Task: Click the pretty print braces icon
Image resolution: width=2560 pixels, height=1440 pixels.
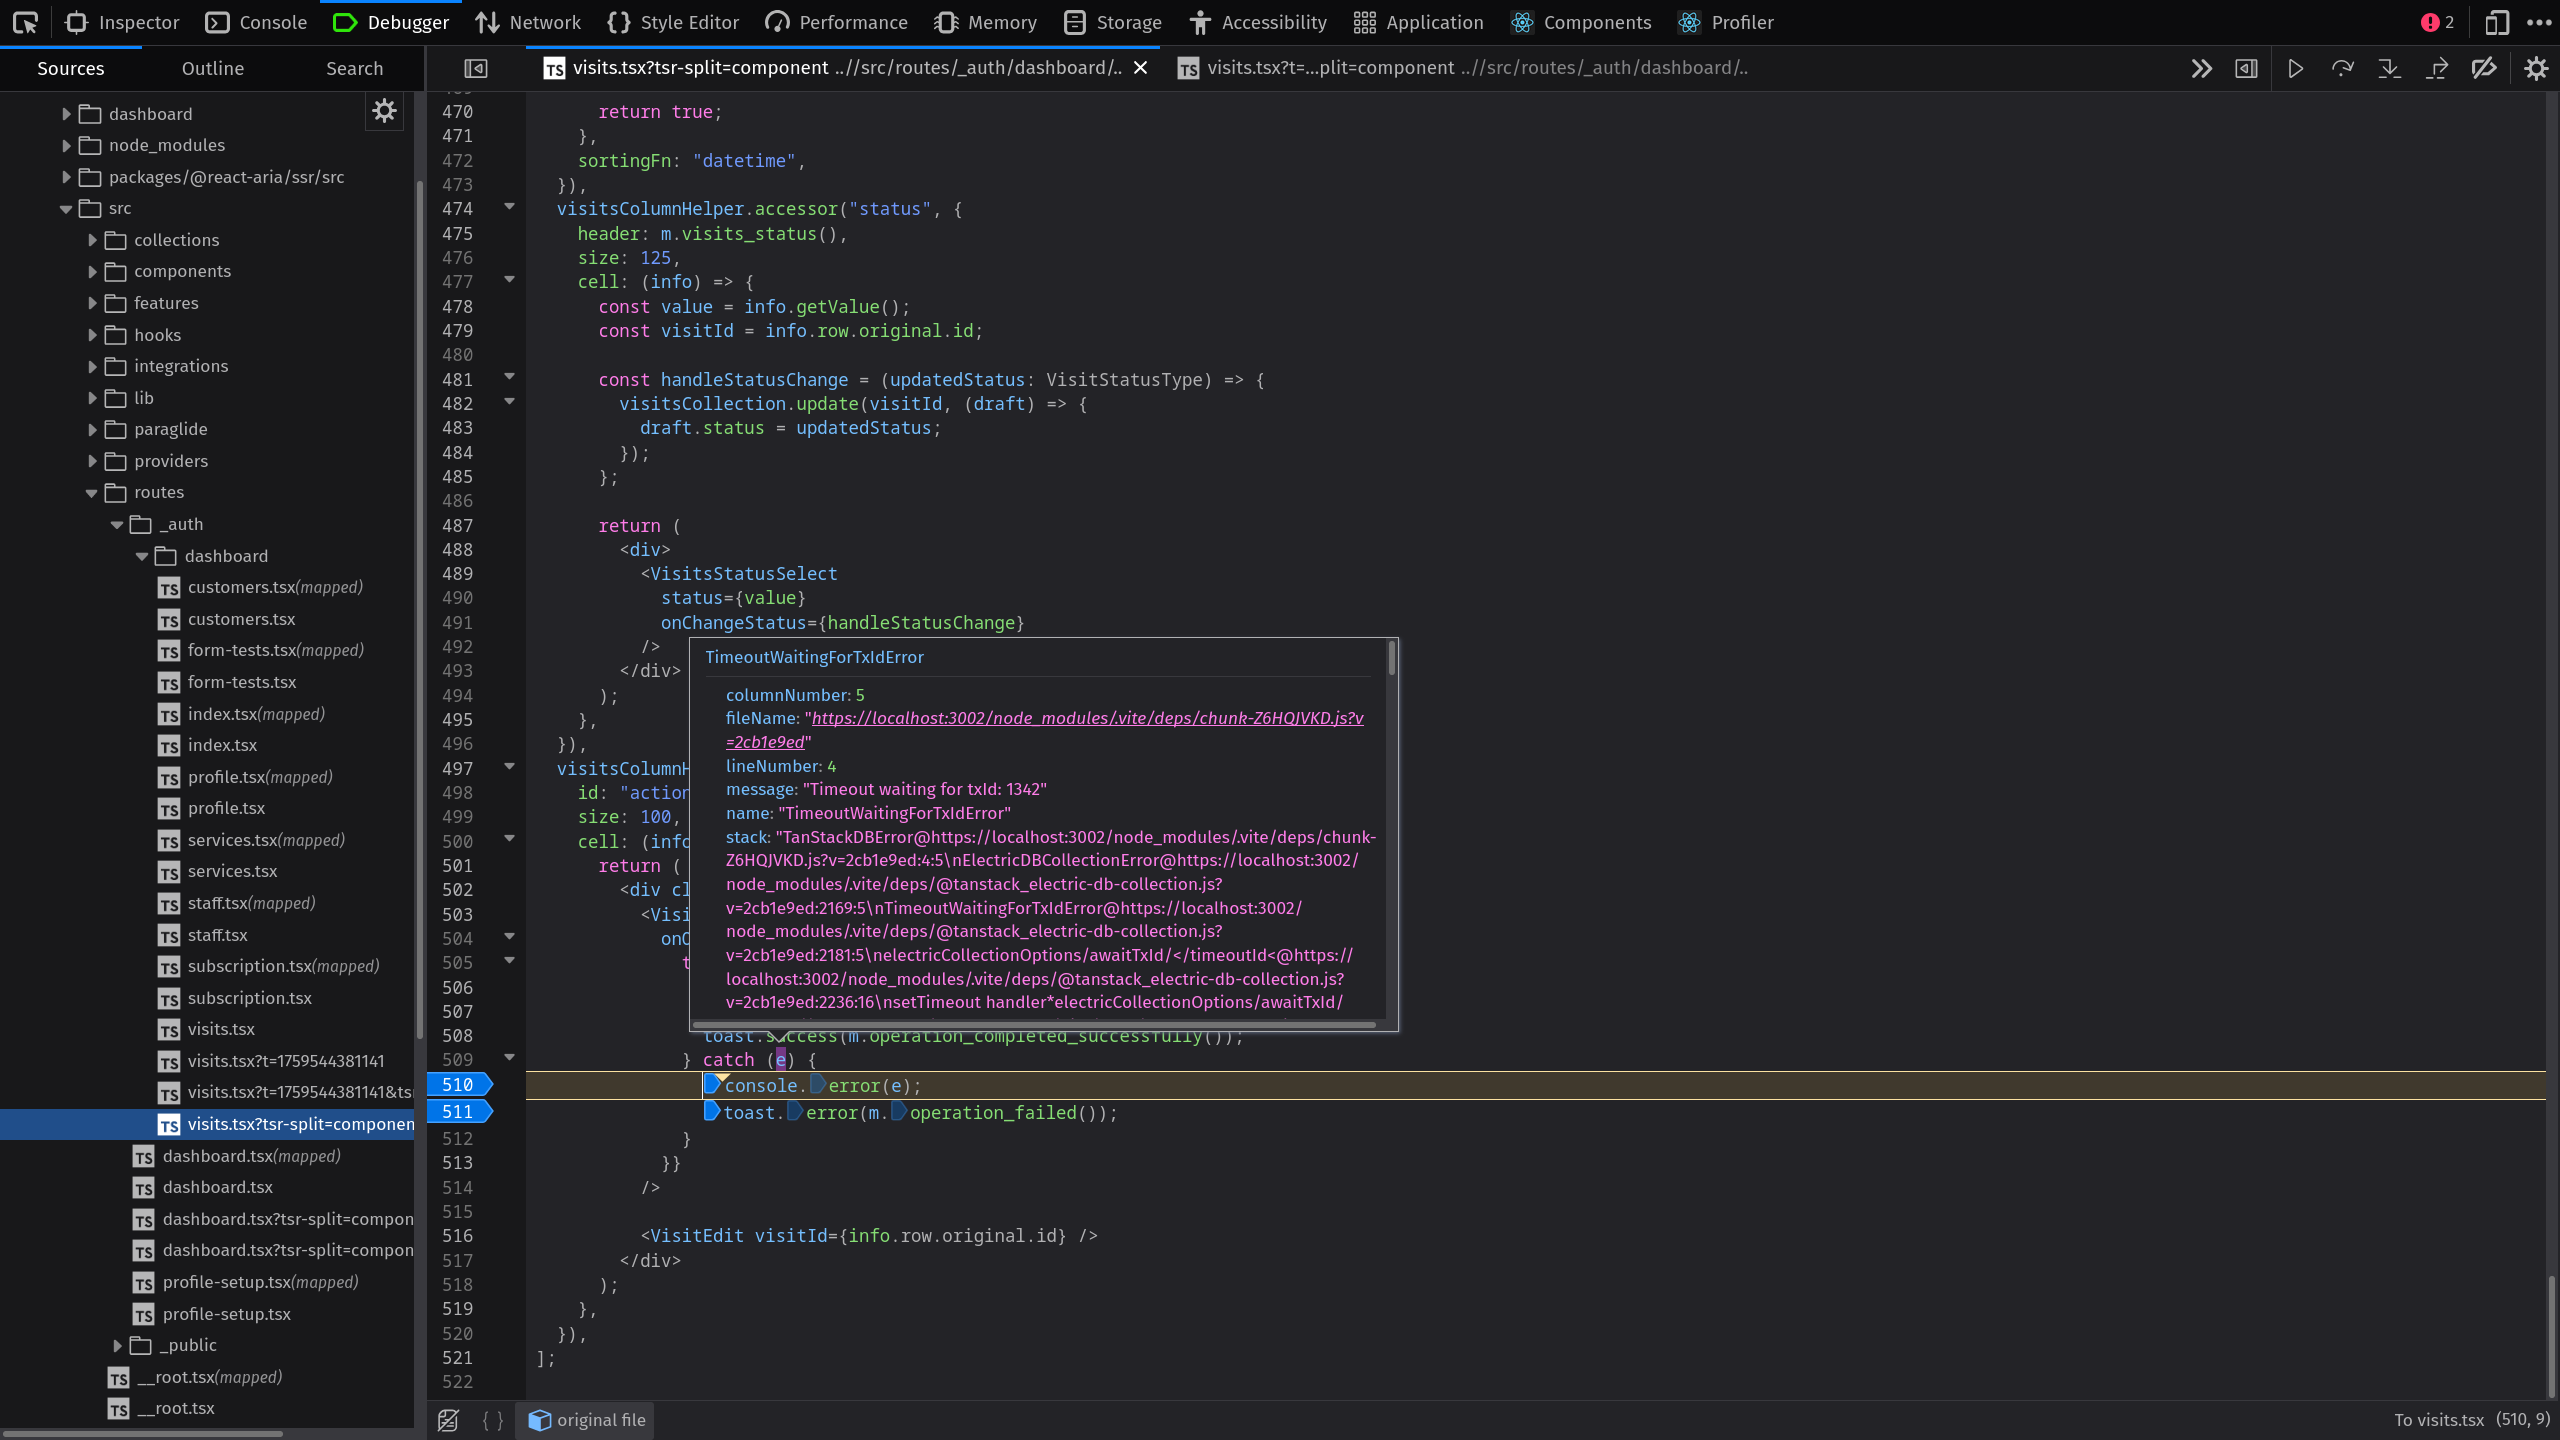Action: [x=492, y=1420]
